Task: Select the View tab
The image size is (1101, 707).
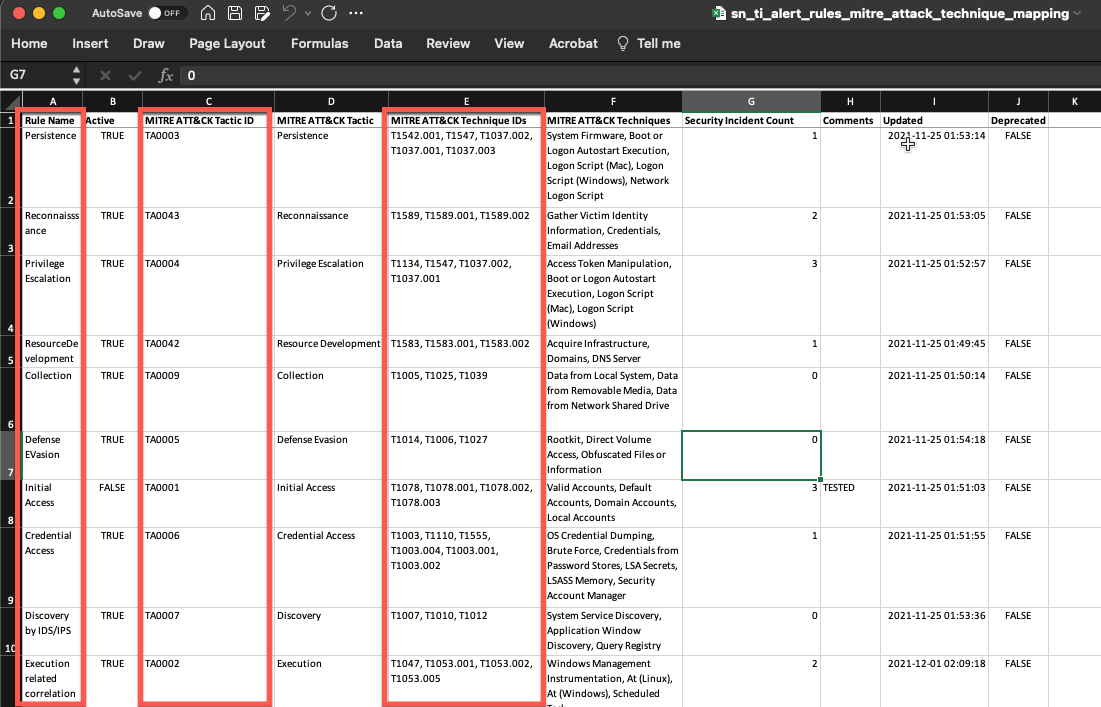Action: 509,44
